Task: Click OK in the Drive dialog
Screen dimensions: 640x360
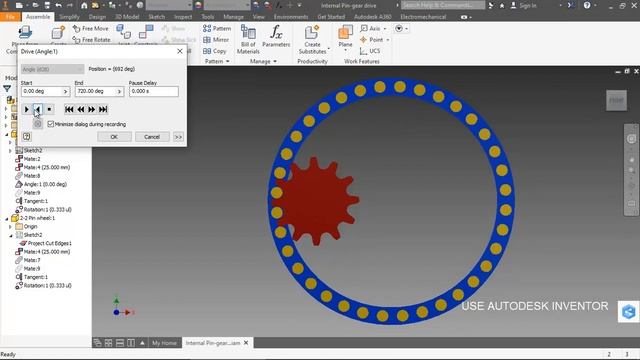Action: coord(114,137)
